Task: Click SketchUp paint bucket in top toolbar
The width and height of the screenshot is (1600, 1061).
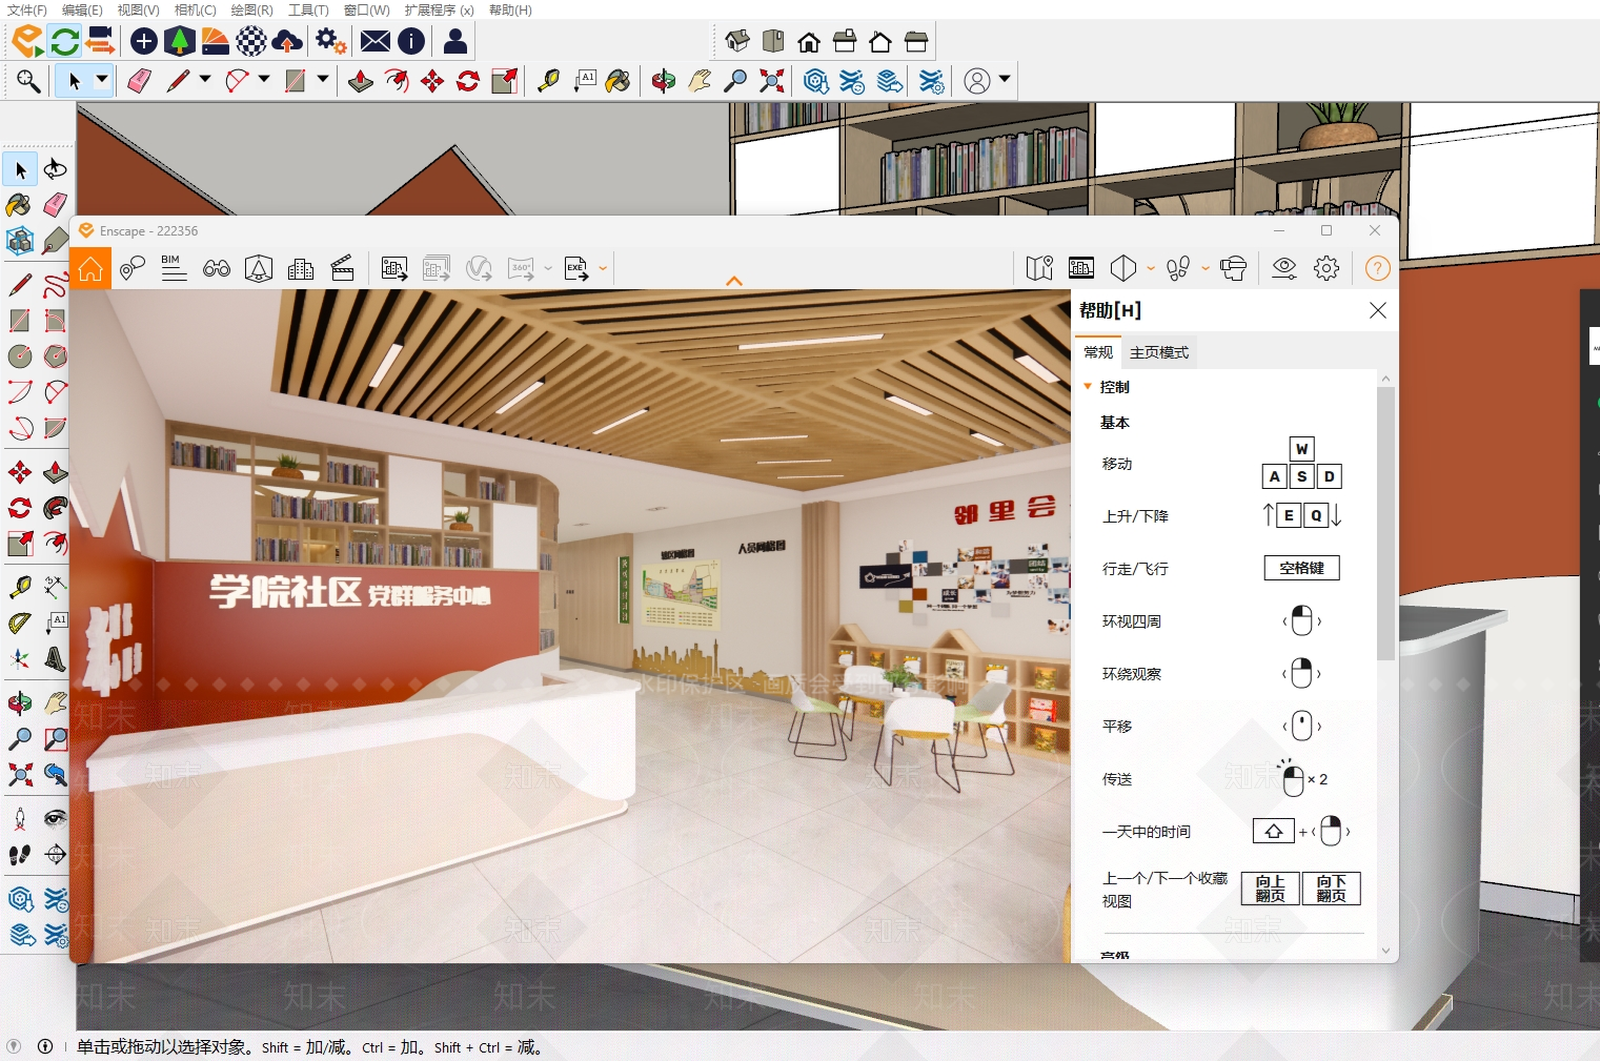Action: [618, 81]
